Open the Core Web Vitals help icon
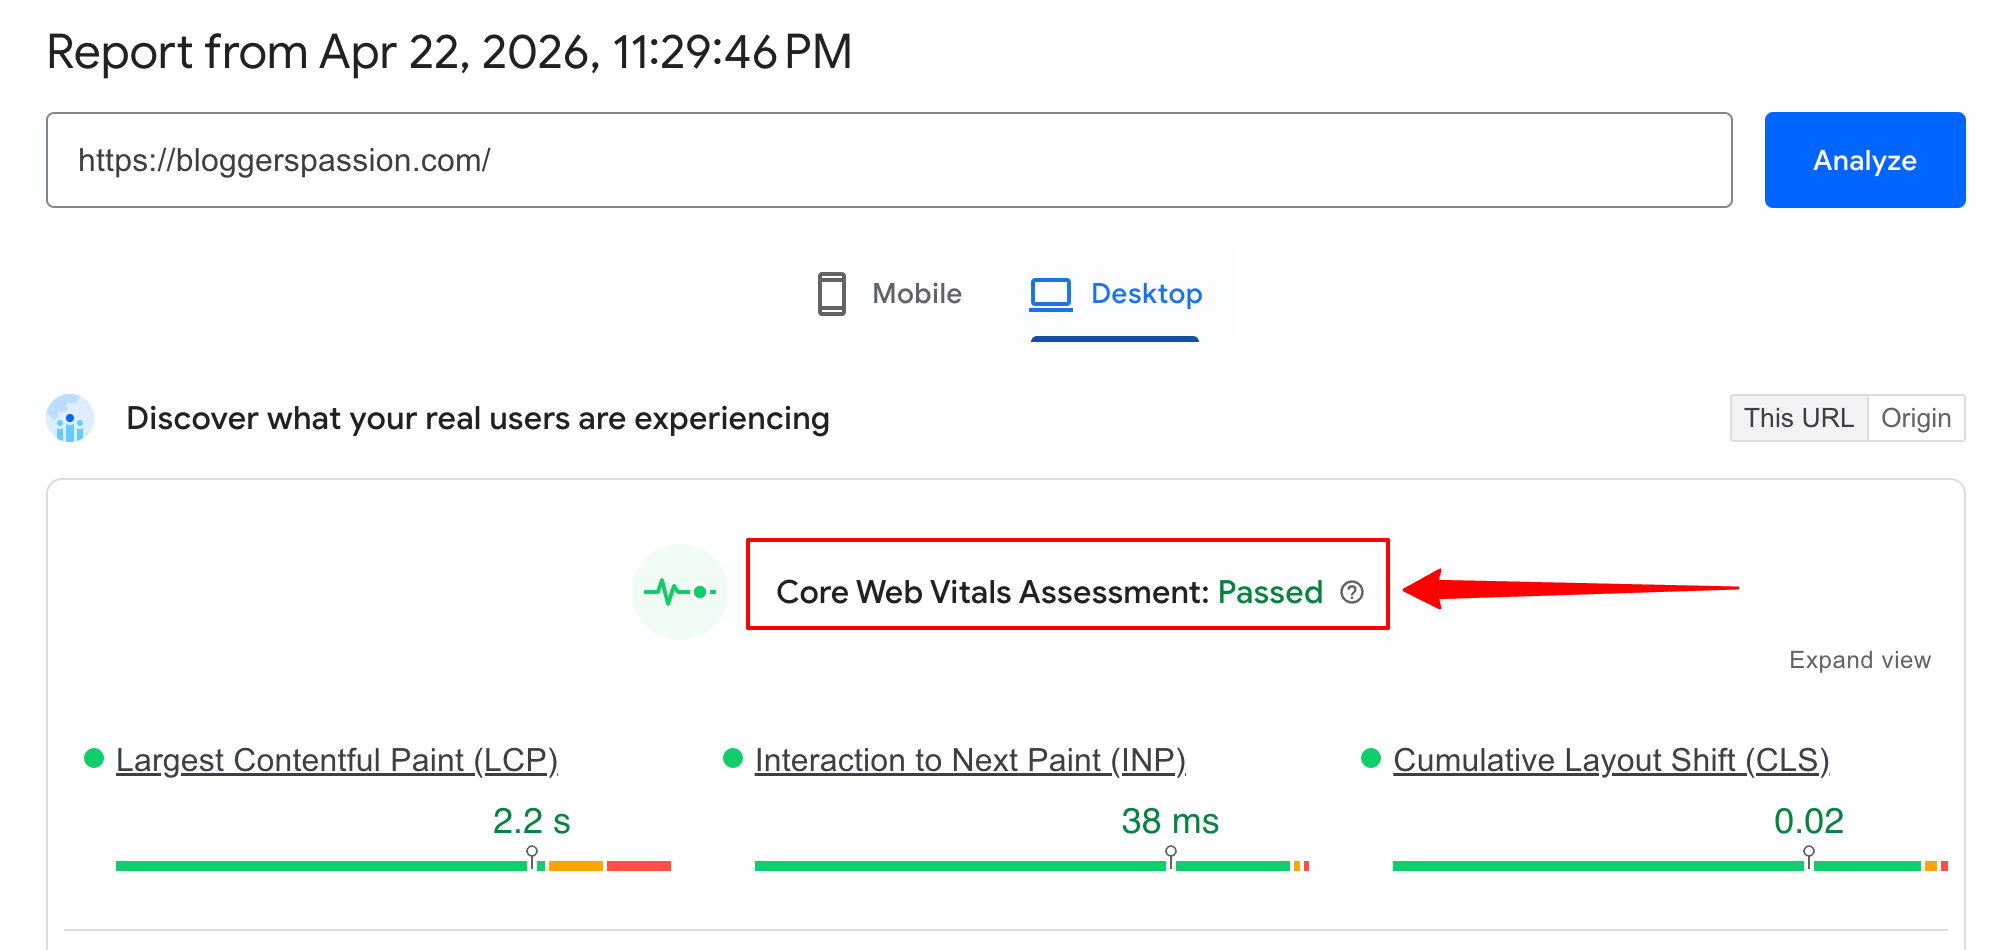The height and width of the screenshot is (950, 2014). coord(1352,592)
